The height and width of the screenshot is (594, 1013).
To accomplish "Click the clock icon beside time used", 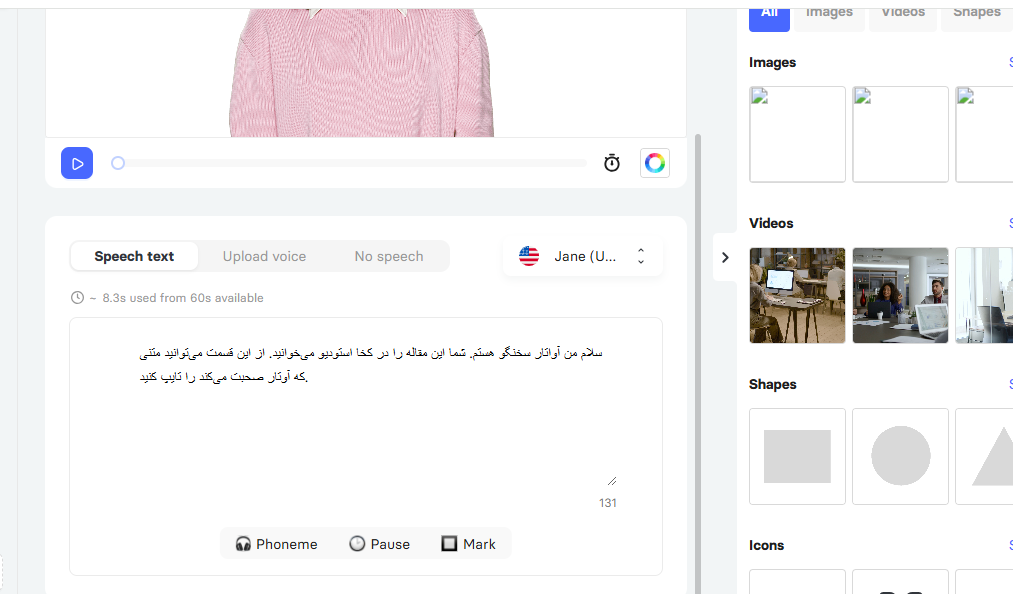I will pyautogui.click(x=78, y=298).
